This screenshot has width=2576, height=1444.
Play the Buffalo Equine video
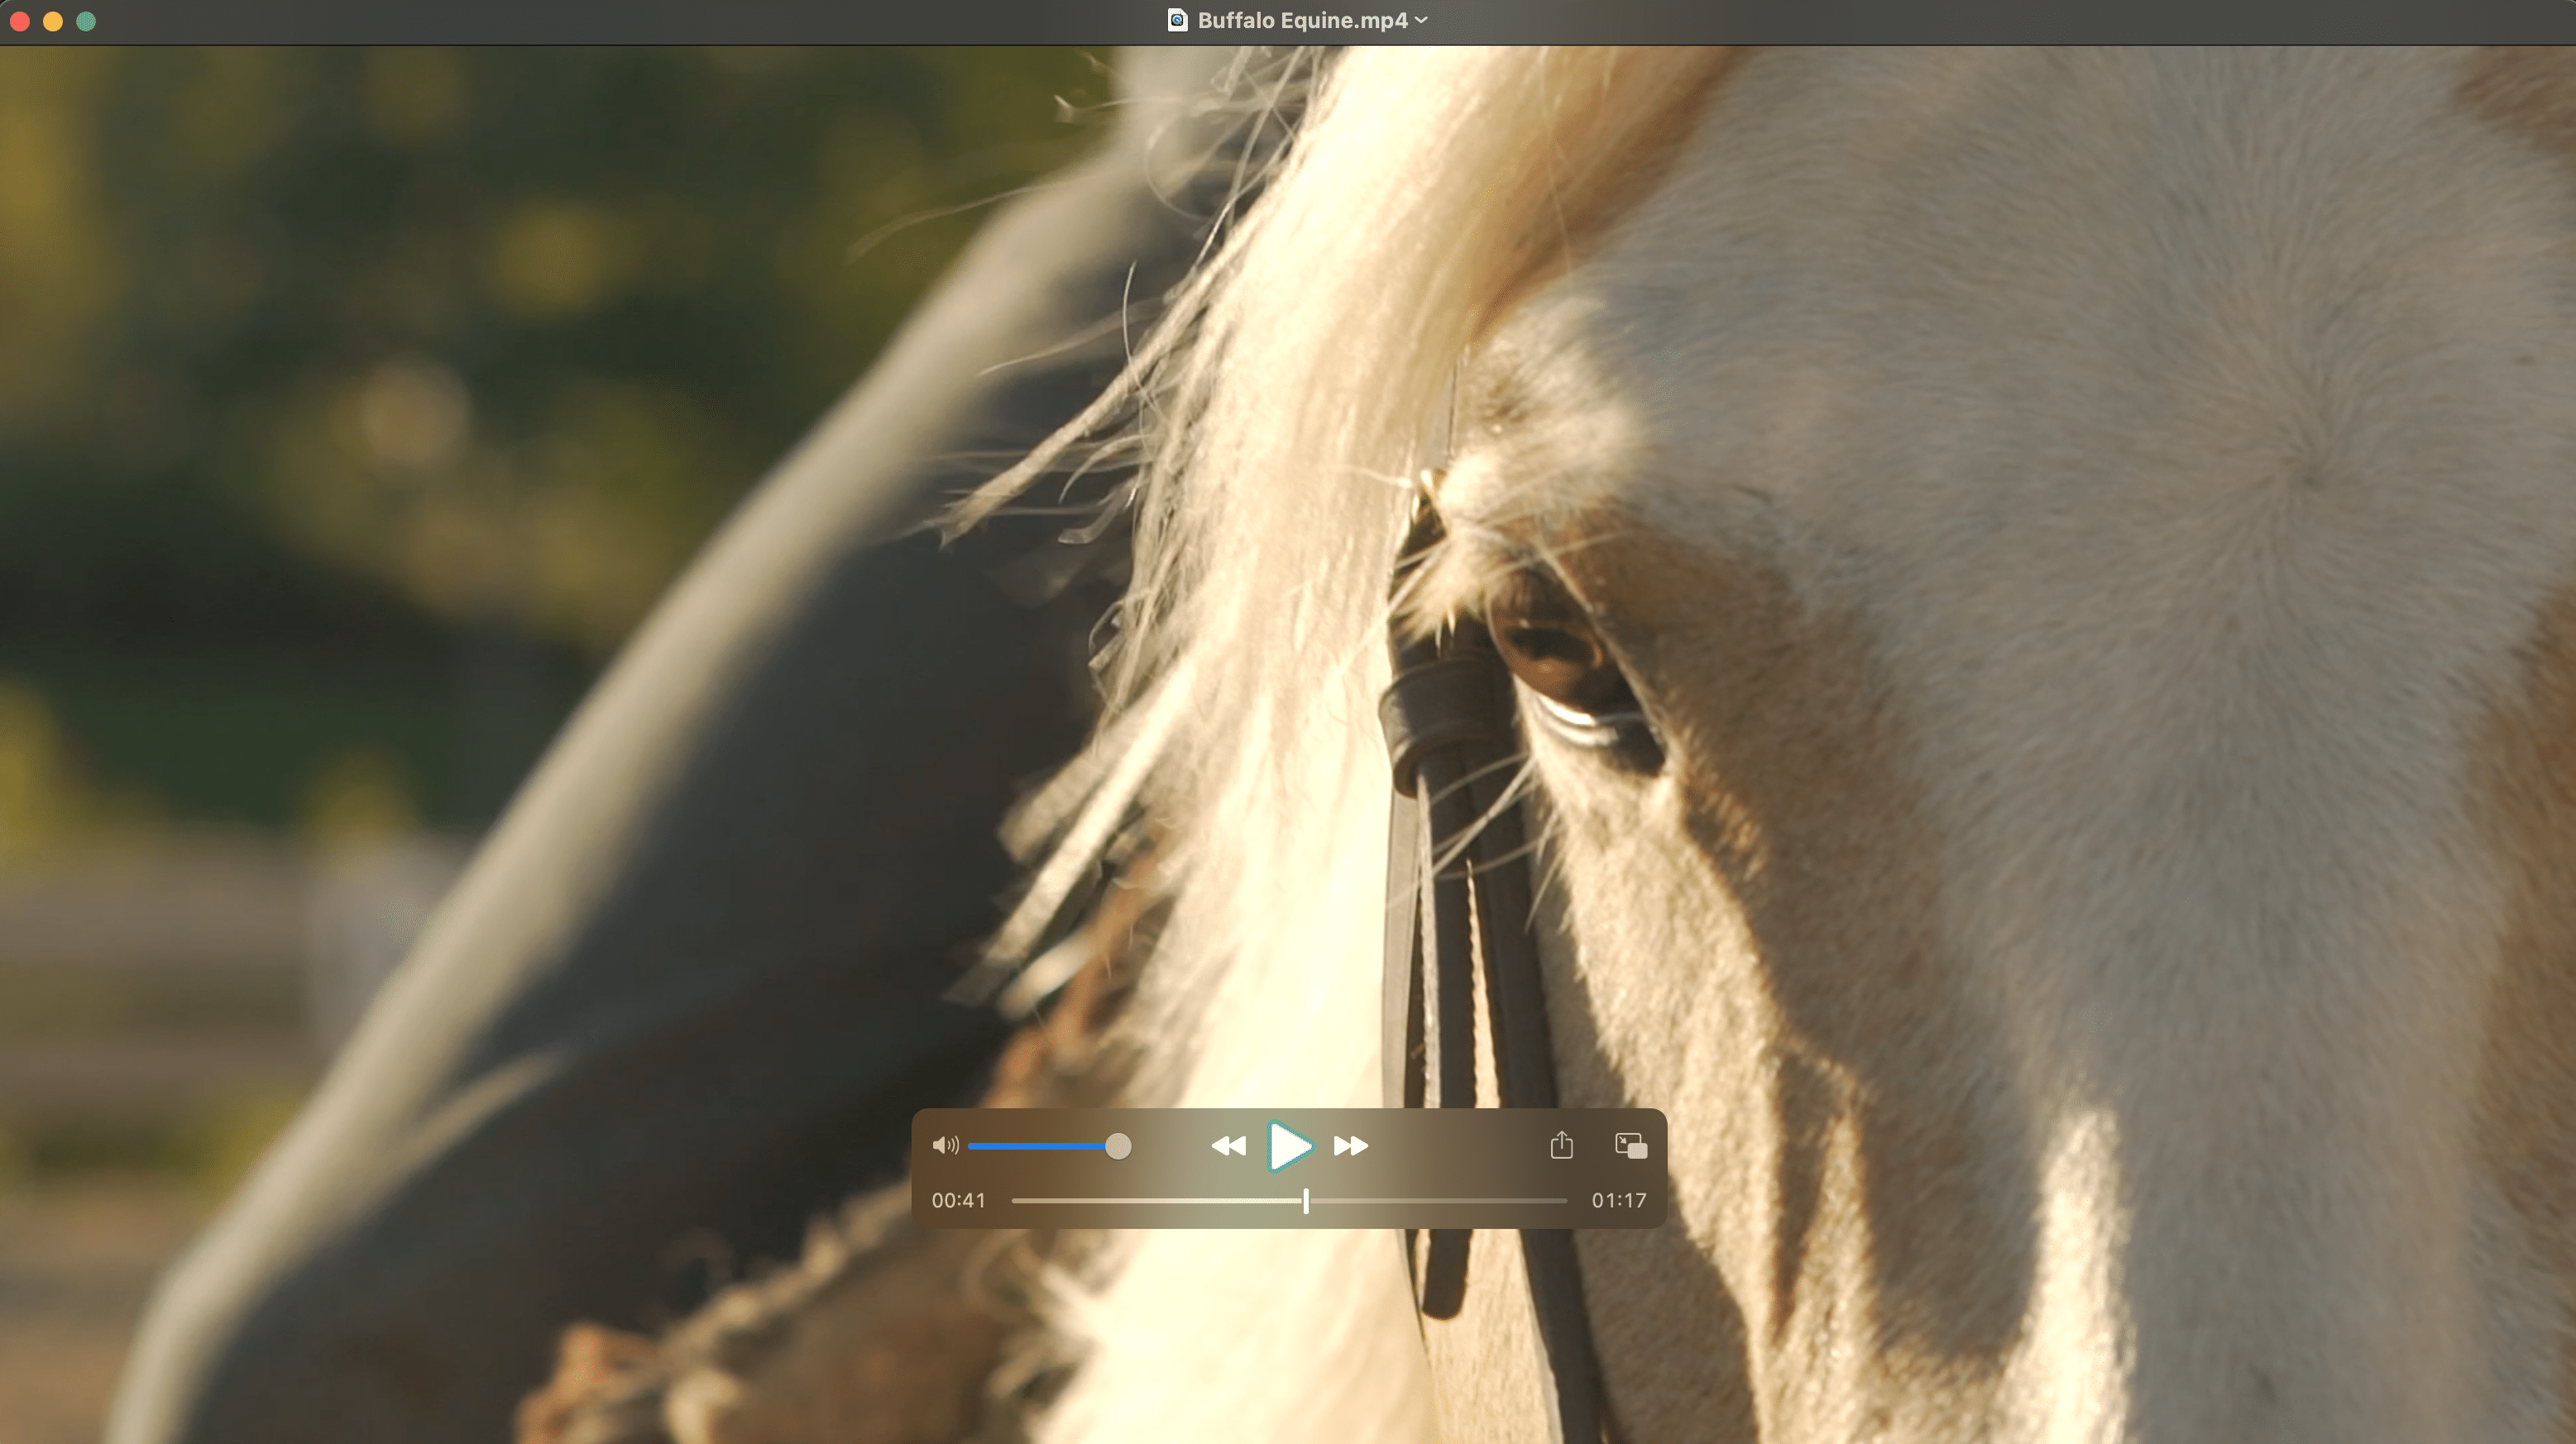1289,1146
